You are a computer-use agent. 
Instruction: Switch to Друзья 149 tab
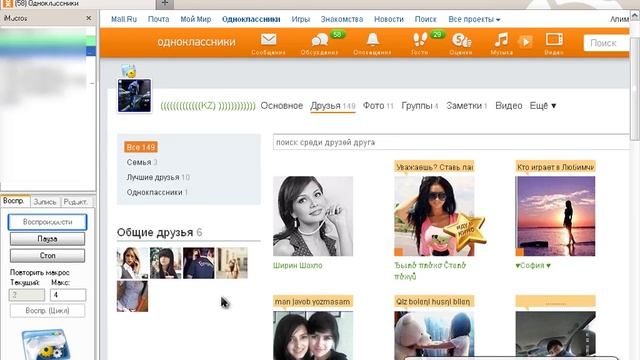click(x=333, y=106)
